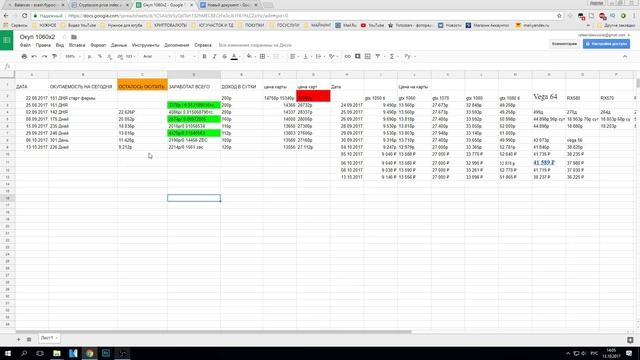Screen dimensions: 640x360
Task: Click the browser Back arrow
Action: coord(6,16)
